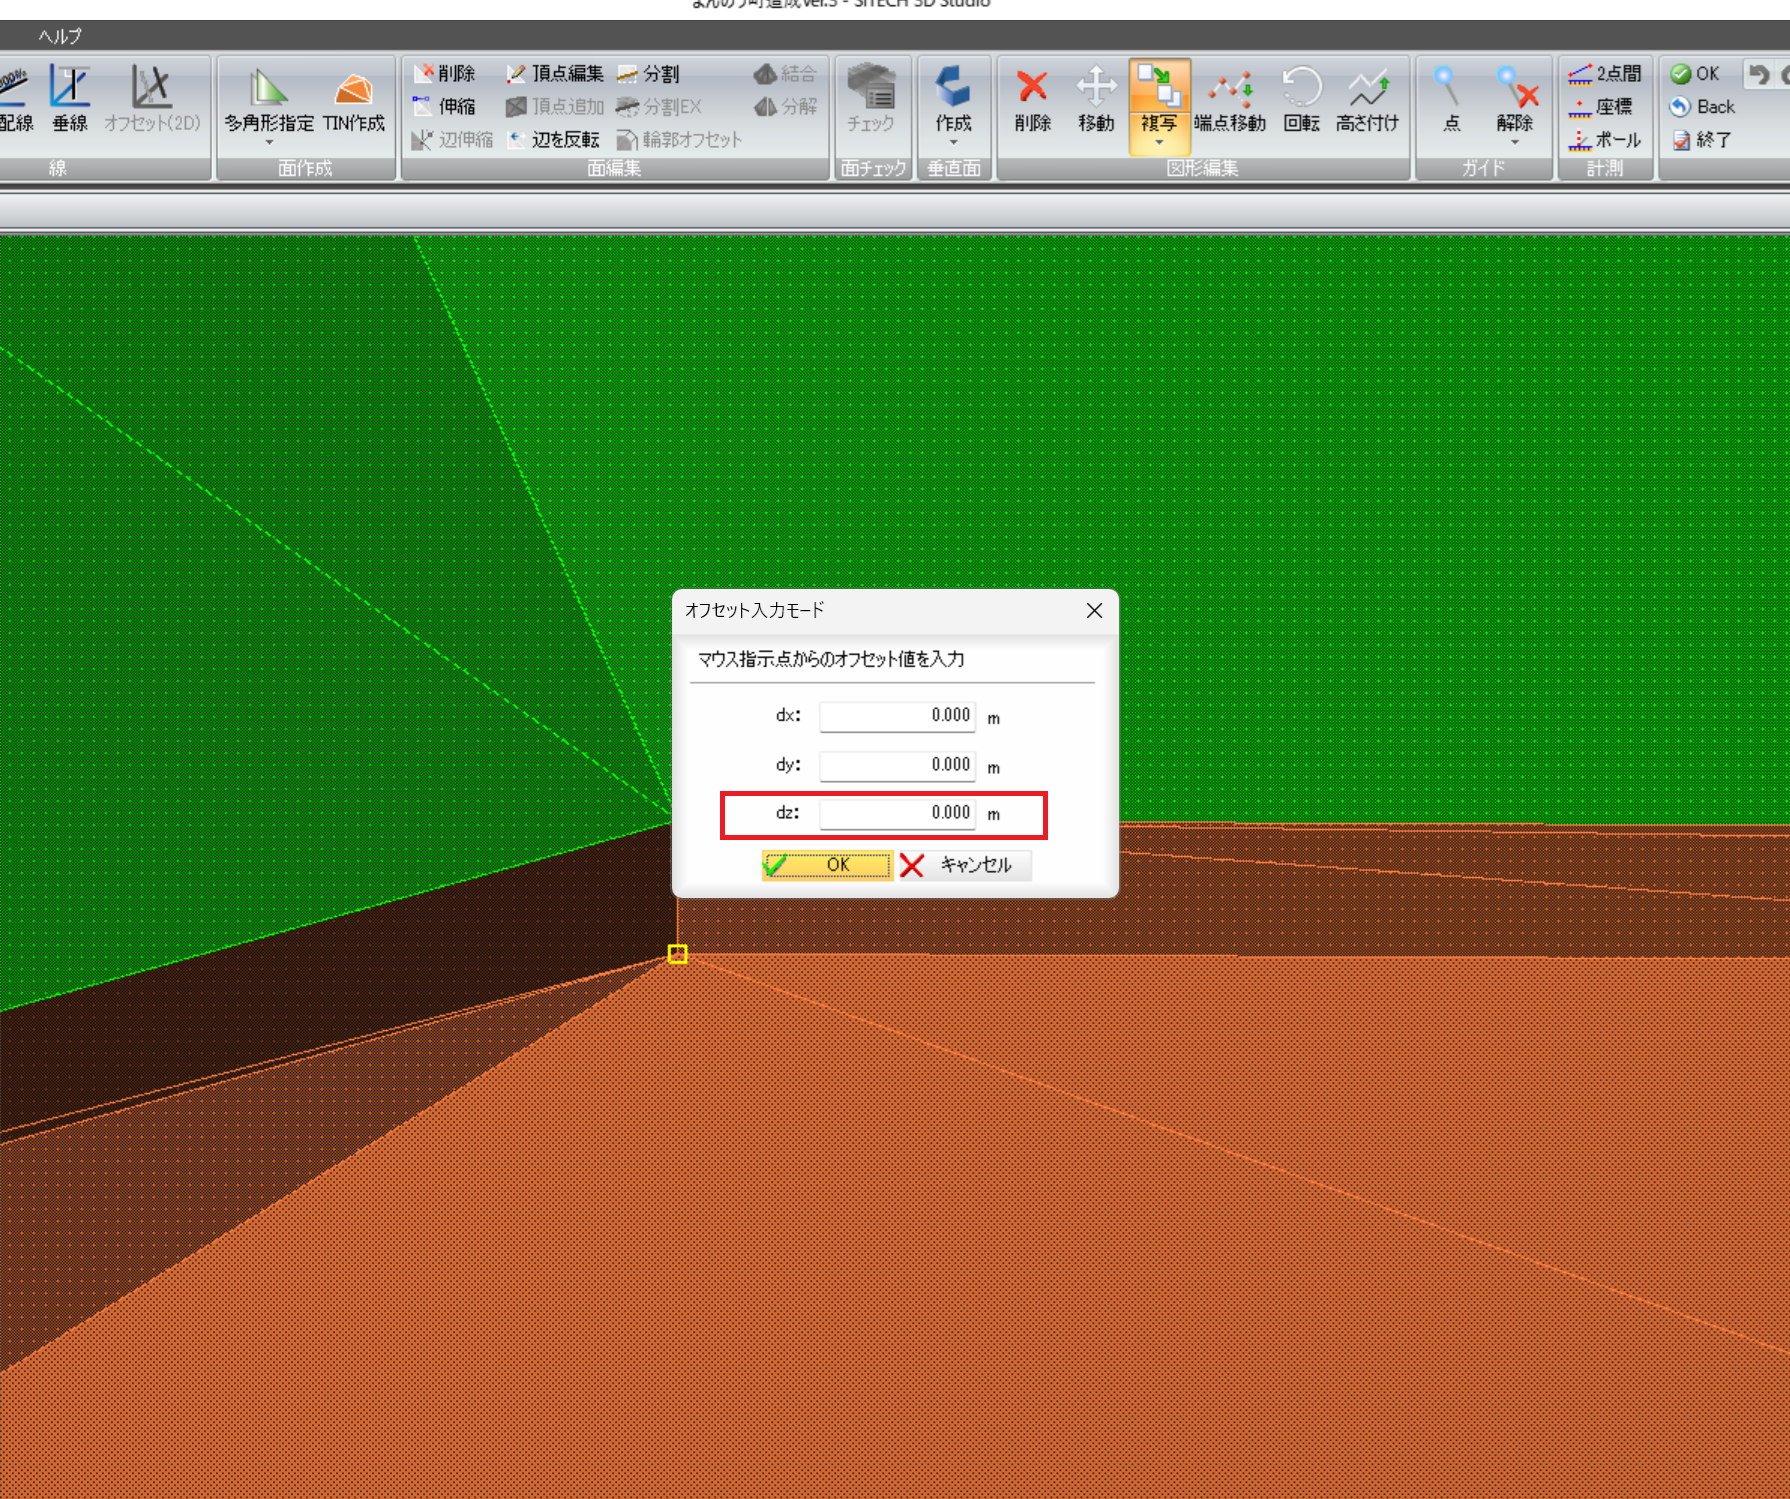
Task: Open the ヘルプ menu
Action: coord(60,36)
